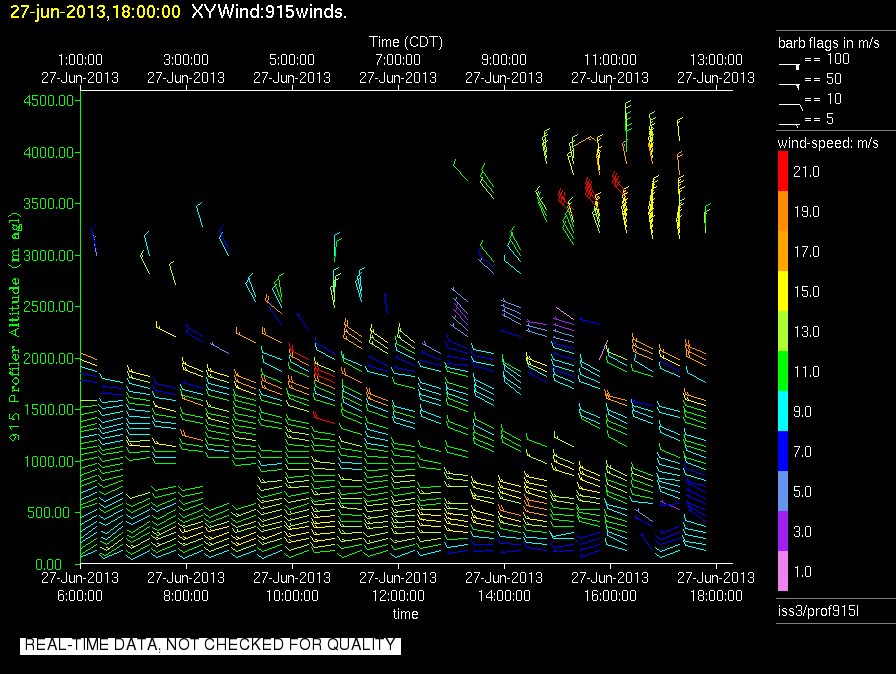Screen dimensions: 896x674
Task: Click the '1000.00' altitude tick label
Action: [49, 462]
